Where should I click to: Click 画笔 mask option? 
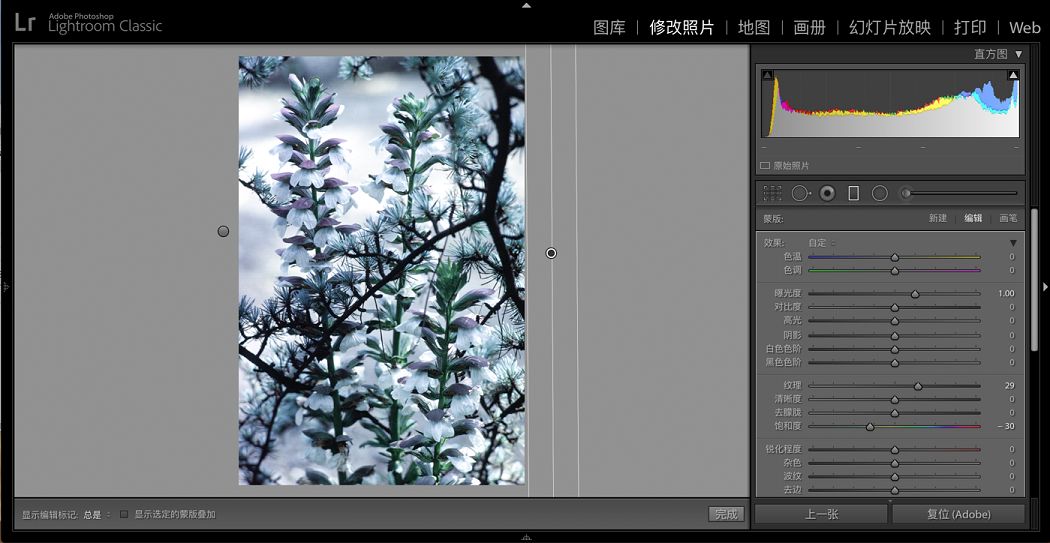click(x=1008, y=218)
